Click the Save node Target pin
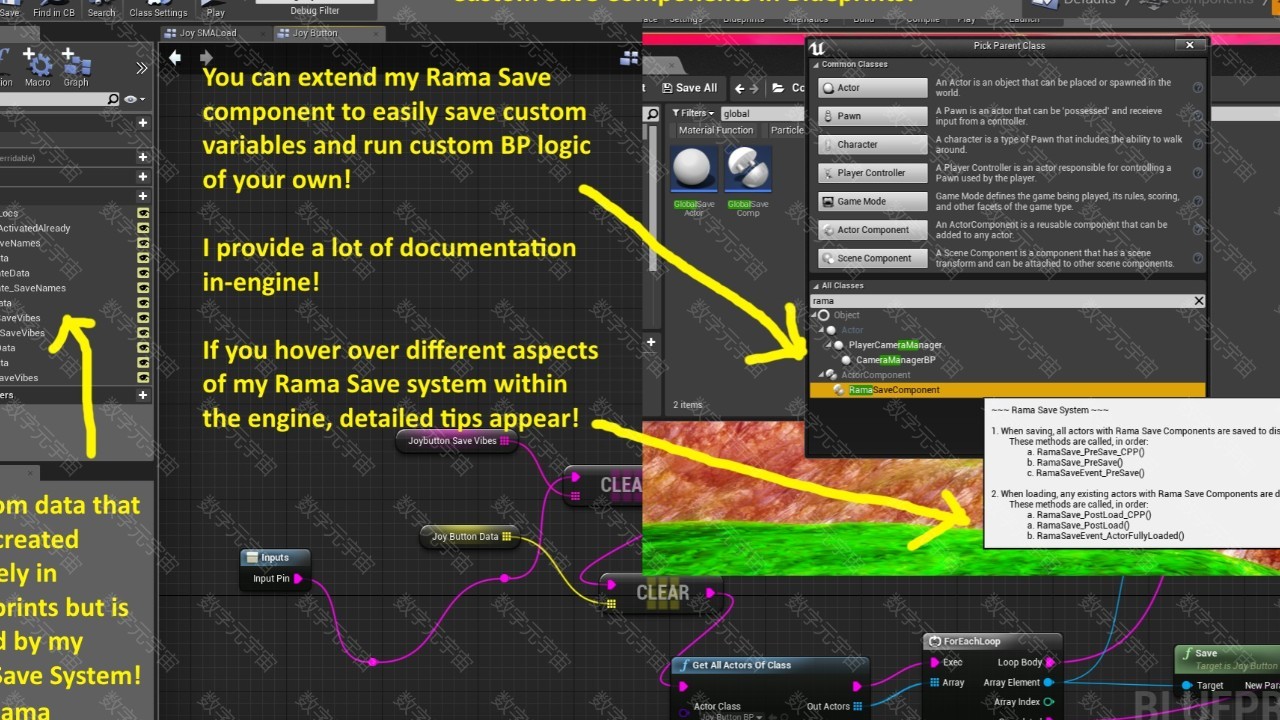Viewport: 1280px width, 720px height. tap(1187, 686)
